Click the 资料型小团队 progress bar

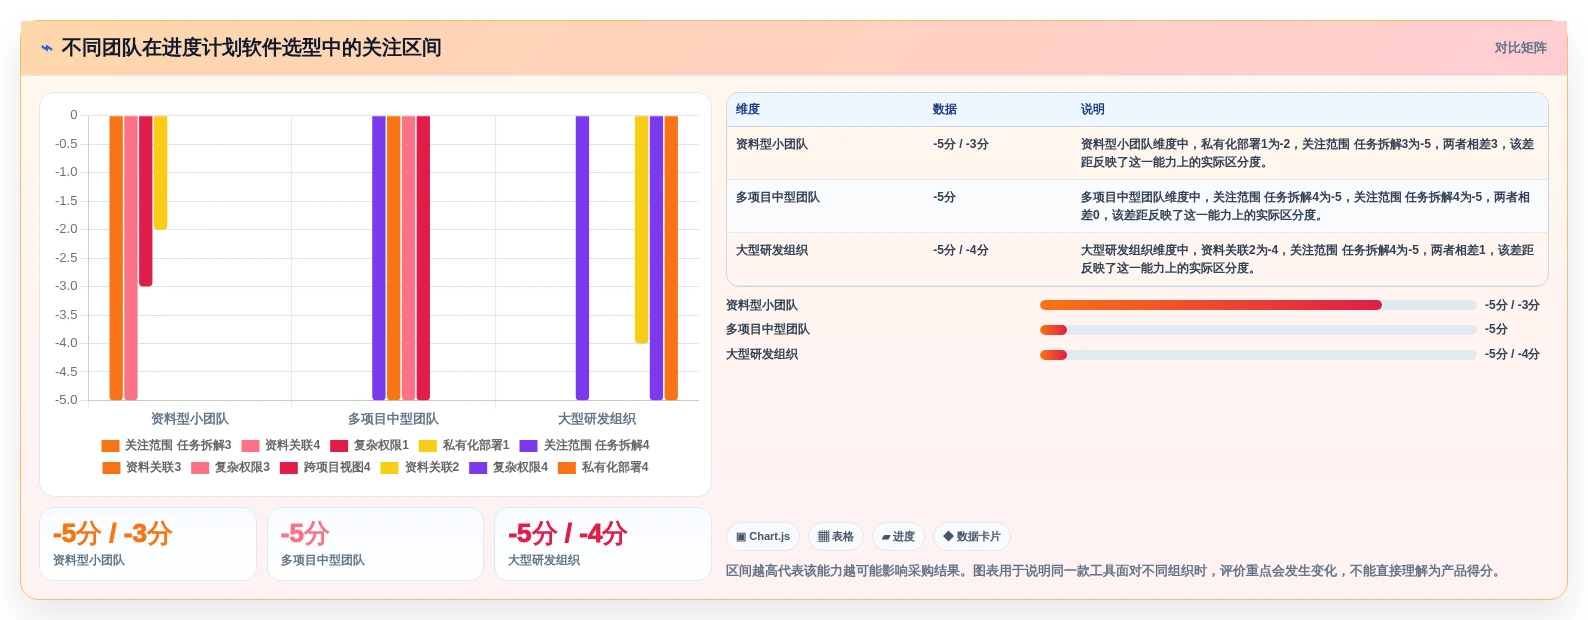pos(1258,305)
